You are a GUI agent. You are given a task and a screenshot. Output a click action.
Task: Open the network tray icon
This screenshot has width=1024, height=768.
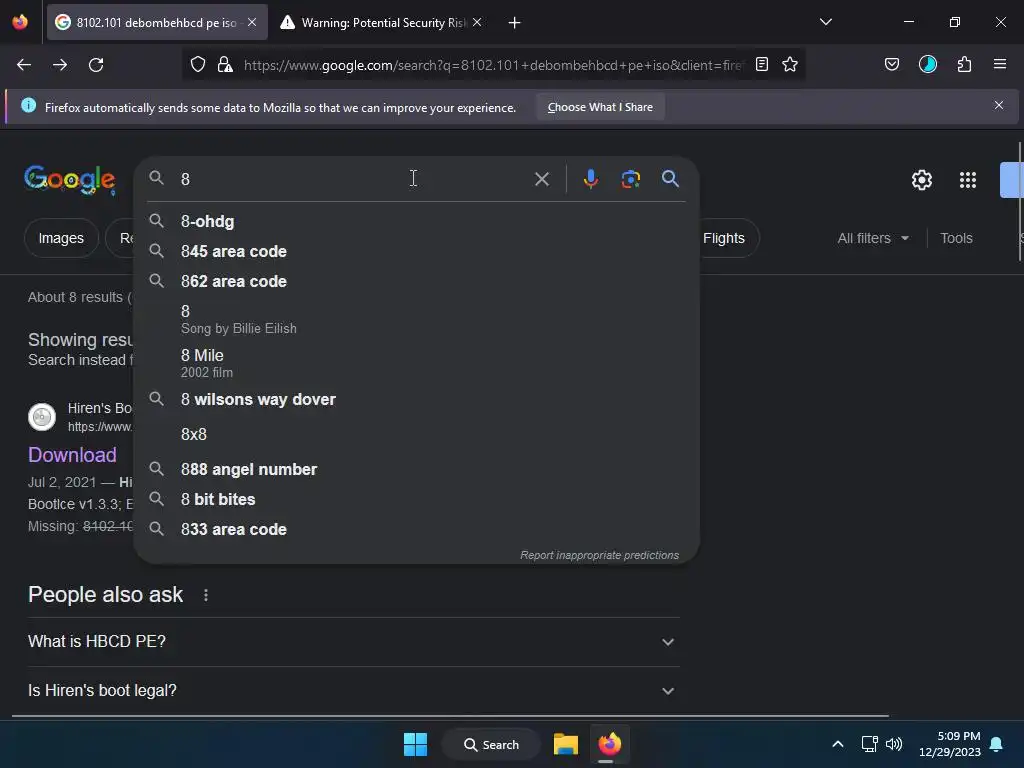[869, 744]
